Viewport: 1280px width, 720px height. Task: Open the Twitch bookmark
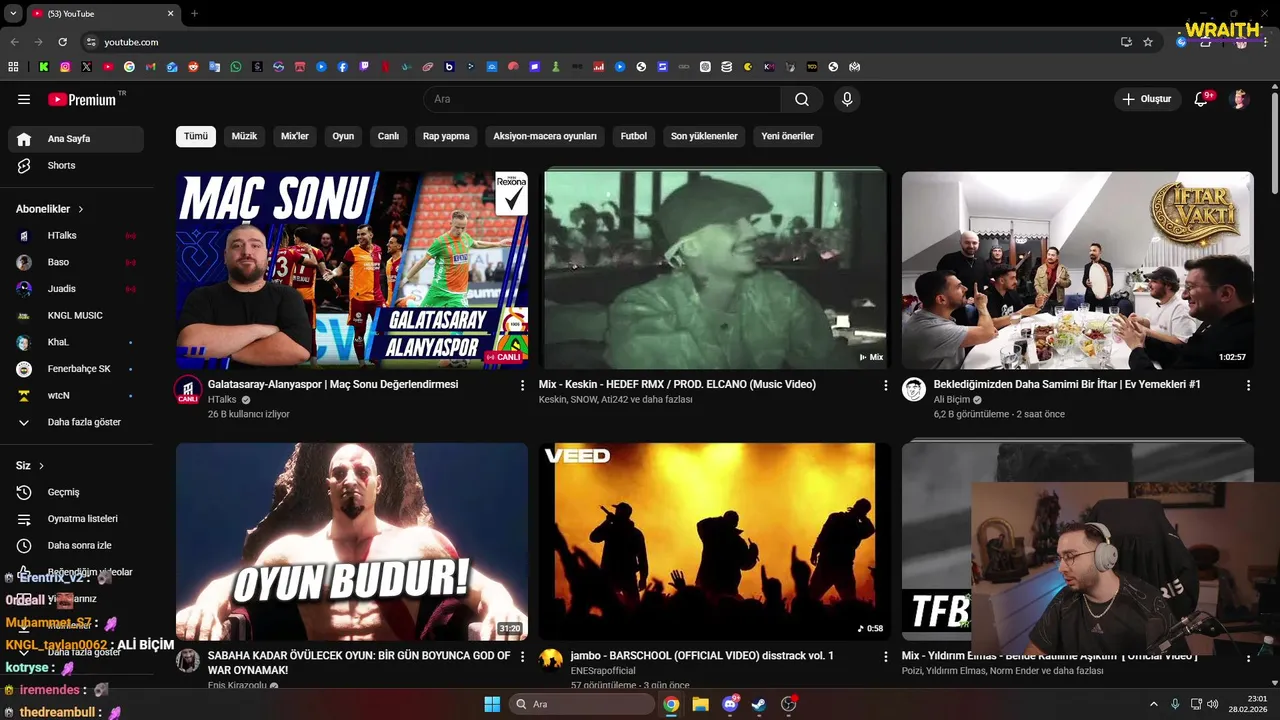[x=364, y=67]
